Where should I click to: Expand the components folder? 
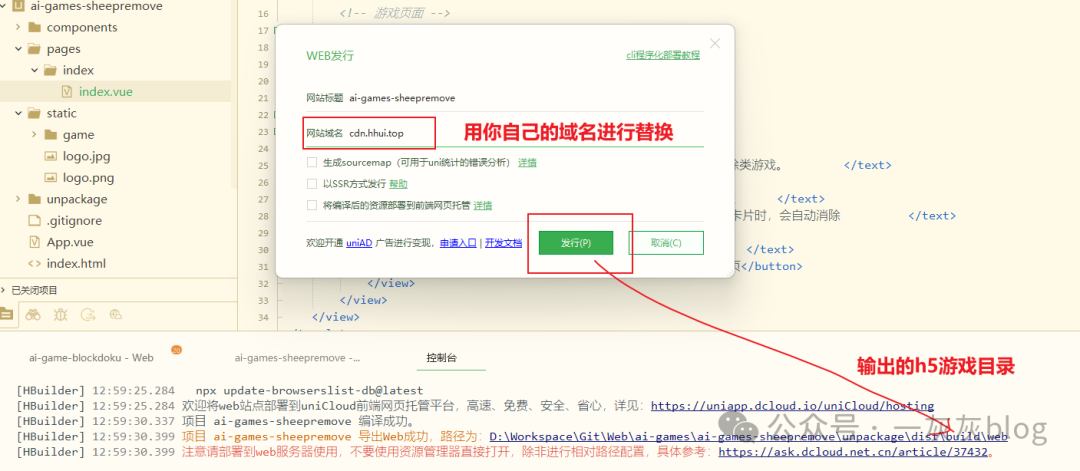coord(18,28)
